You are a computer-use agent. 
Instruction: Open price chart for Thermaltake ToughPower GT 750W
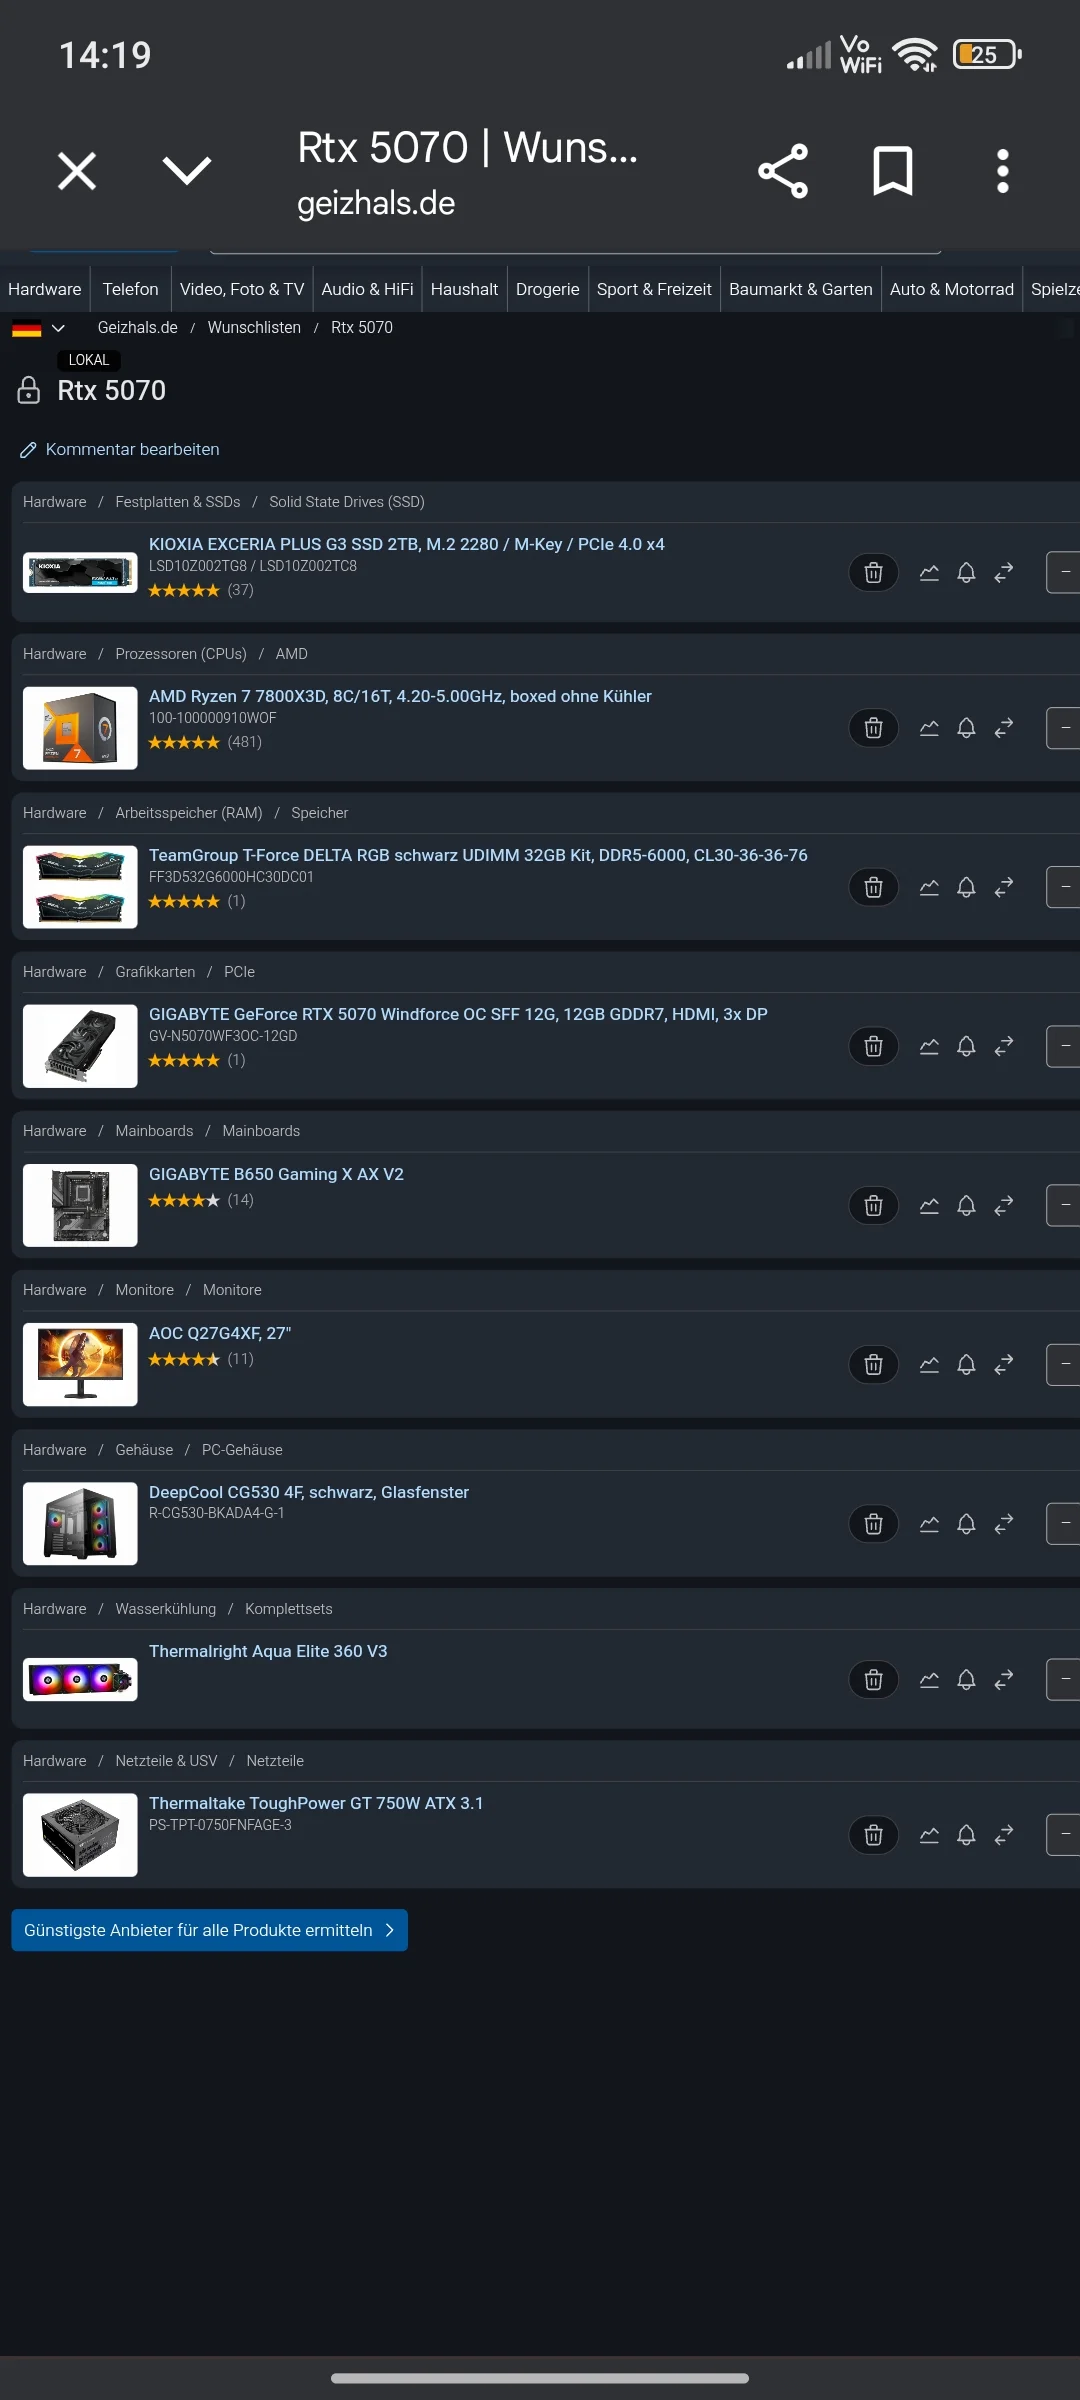click(x=929, y=1835)
